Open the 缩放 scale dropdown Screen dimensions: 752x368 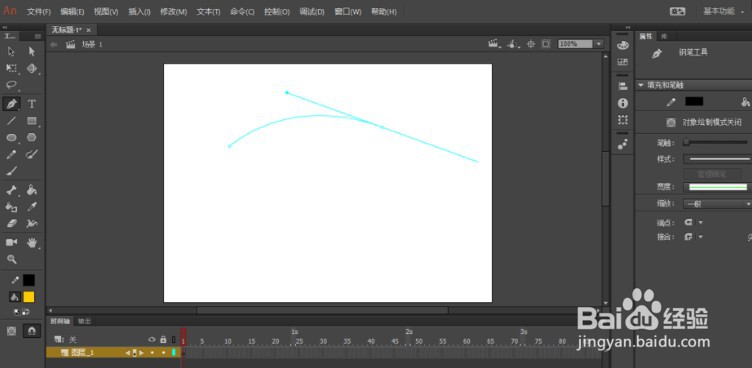[717, 204]
